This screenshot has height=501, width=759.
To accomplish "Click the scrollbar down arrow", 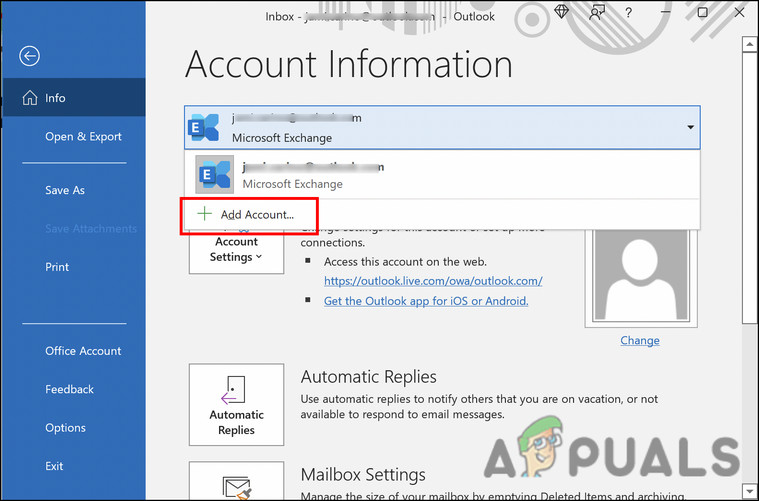I will (750, 491).
